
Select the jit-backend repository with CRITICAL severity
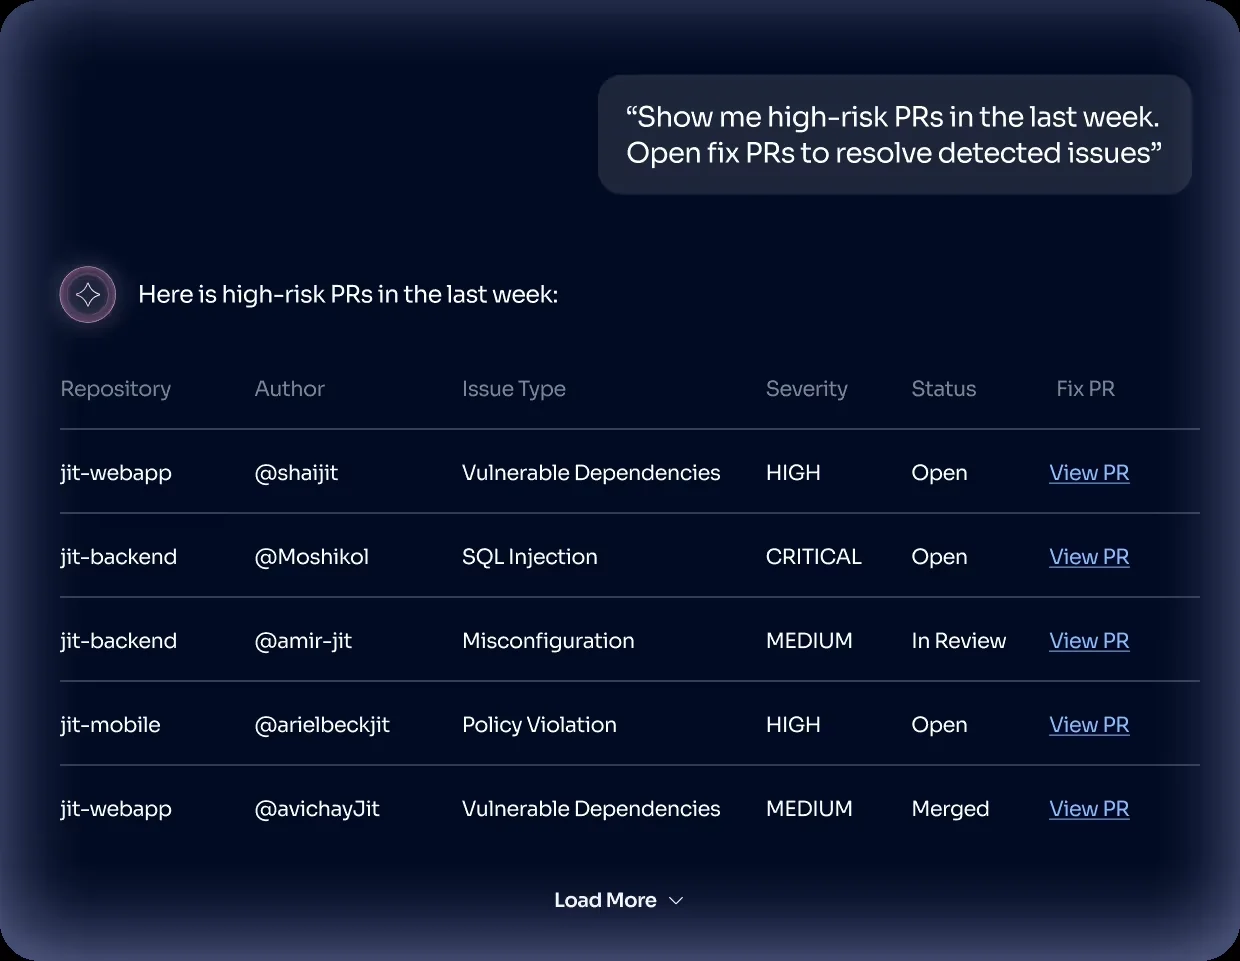point(118,556)
